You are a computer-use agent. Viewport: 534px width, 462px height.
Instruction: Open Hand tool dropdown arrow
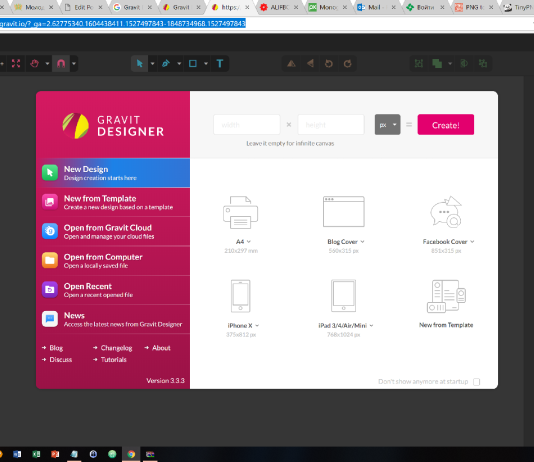pos(47,64)
